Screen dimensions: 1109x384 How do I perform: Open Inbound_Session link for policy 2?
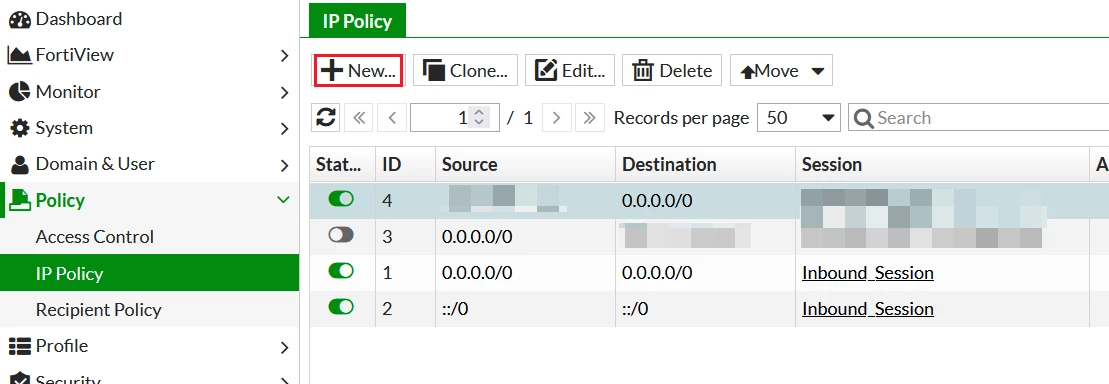pyautogui.click(x=868, y=309)
